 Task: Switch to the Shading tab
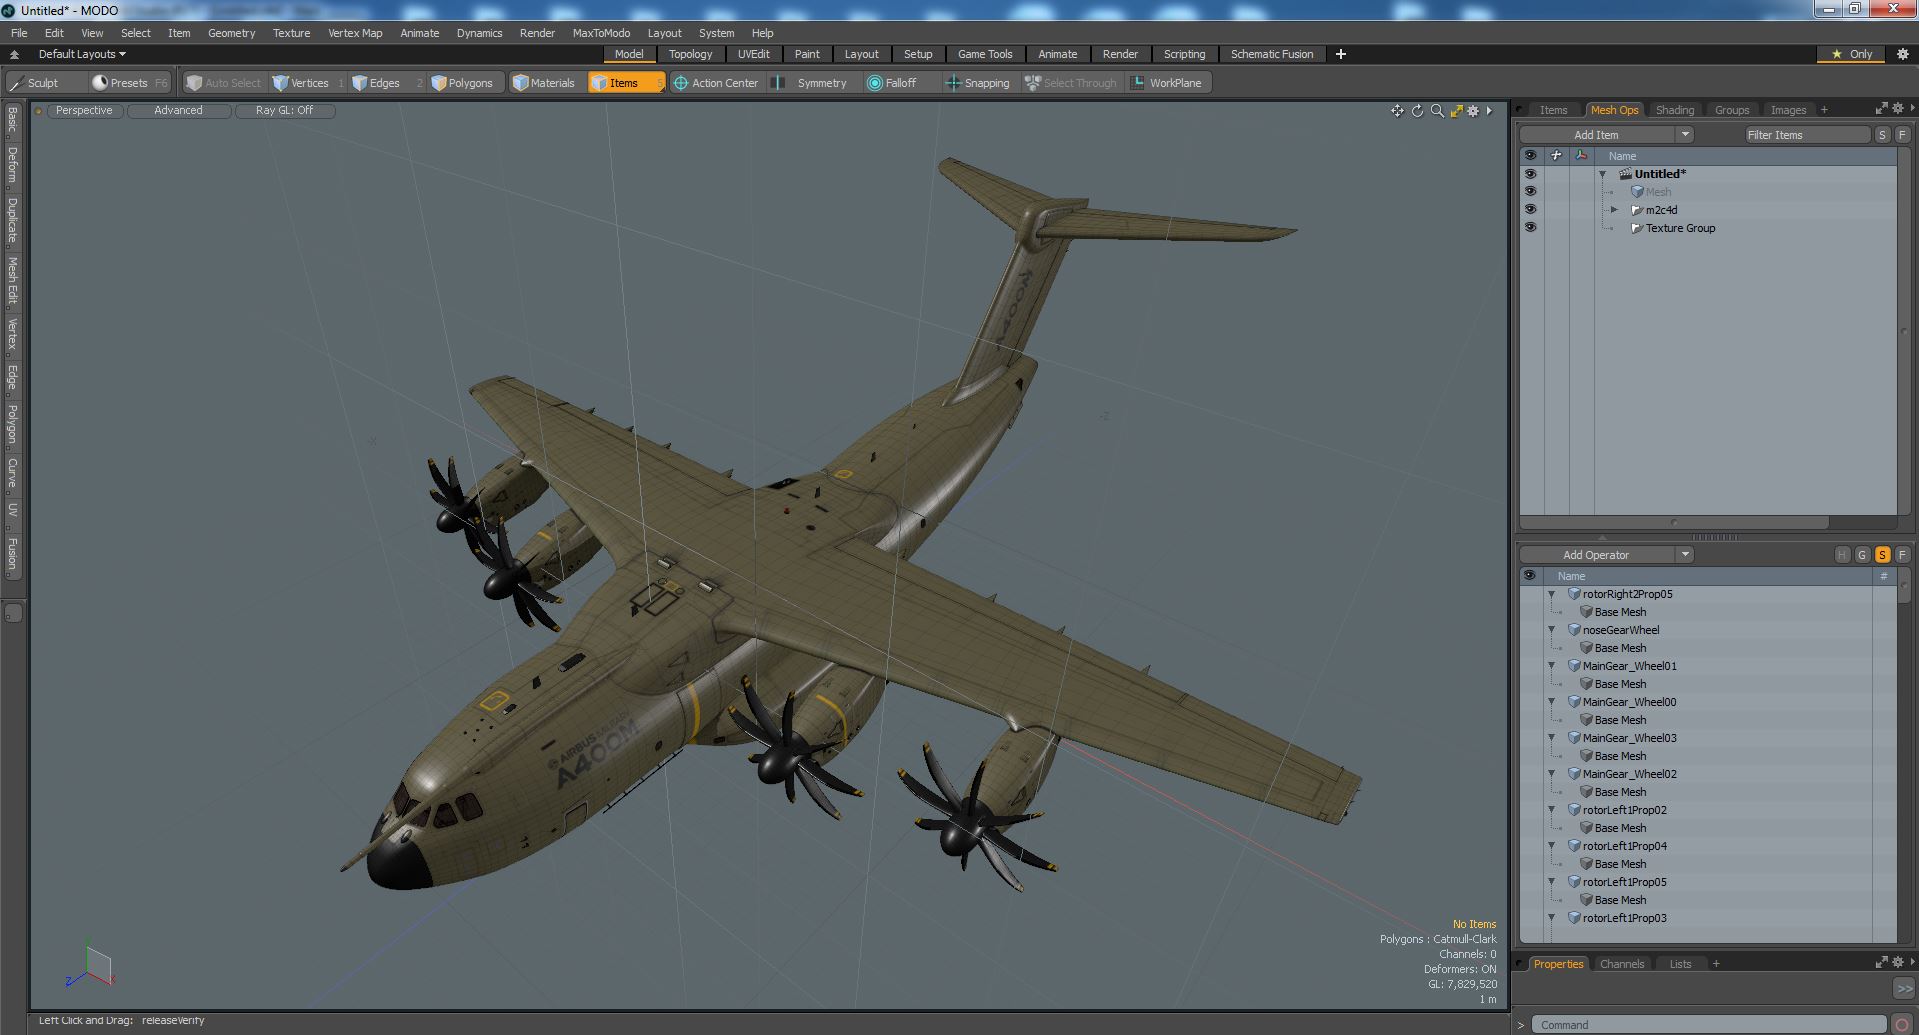[x=1674, y=110]
